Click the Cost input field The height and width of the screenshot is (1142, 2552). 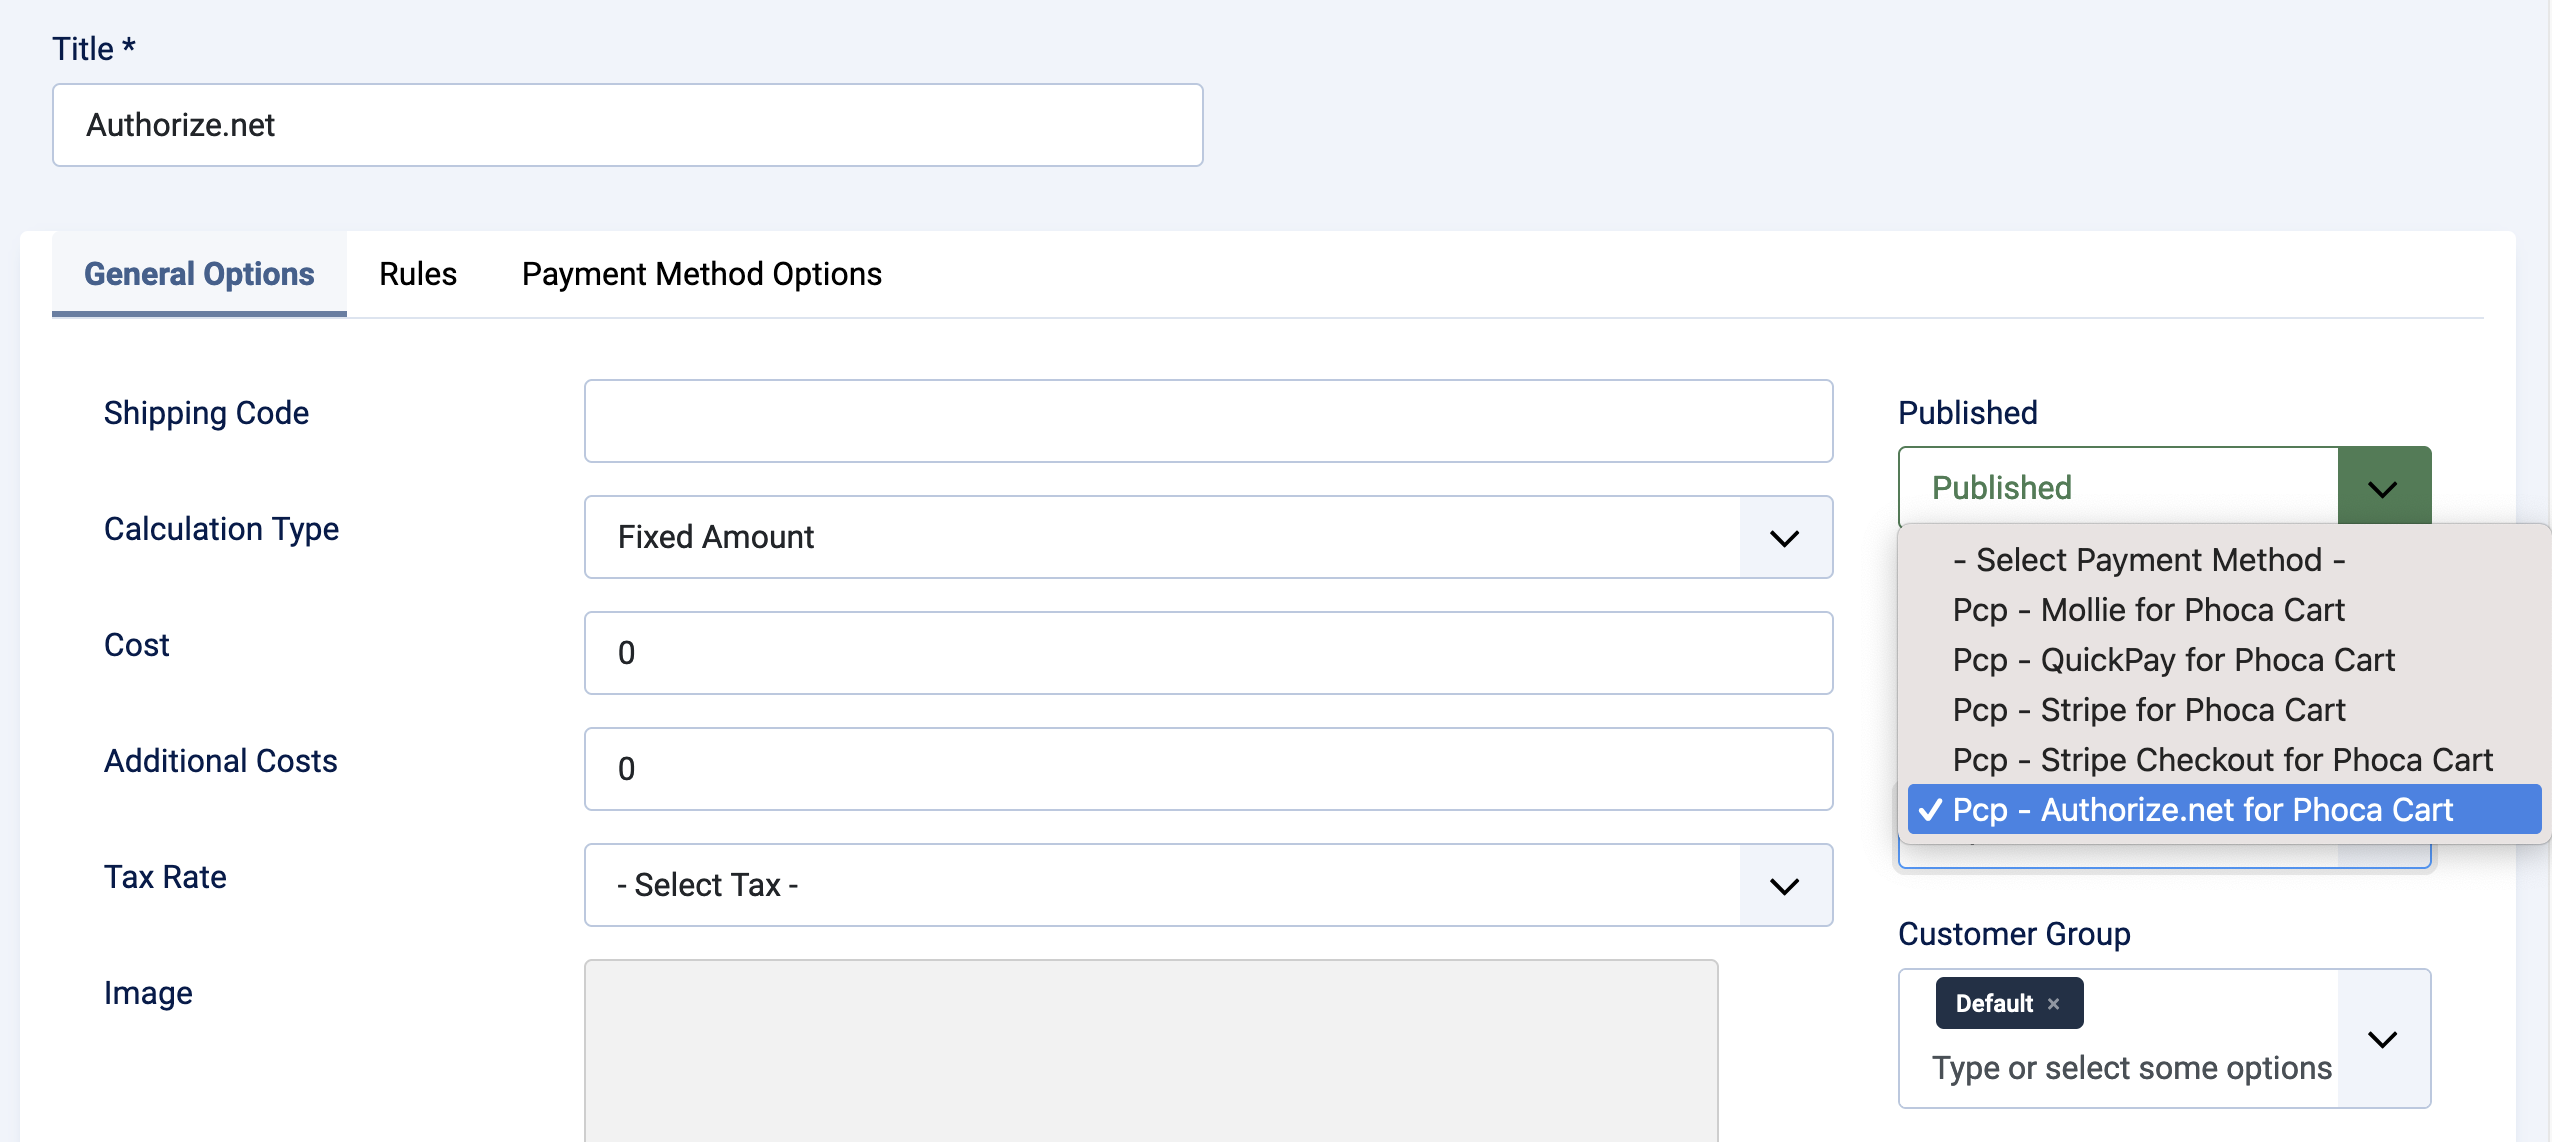(x=1208, y=652)
